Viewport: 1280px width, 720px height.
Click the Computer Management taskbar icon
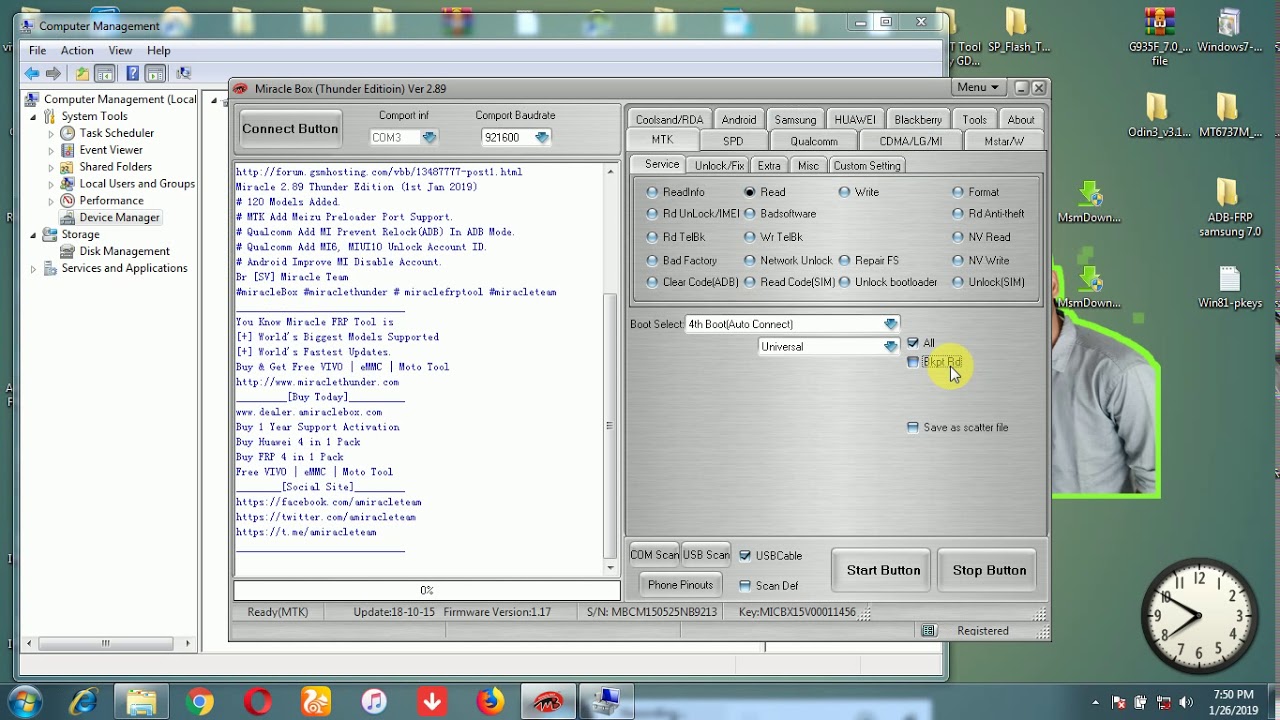pyautogui.click(x=606, y=702)
